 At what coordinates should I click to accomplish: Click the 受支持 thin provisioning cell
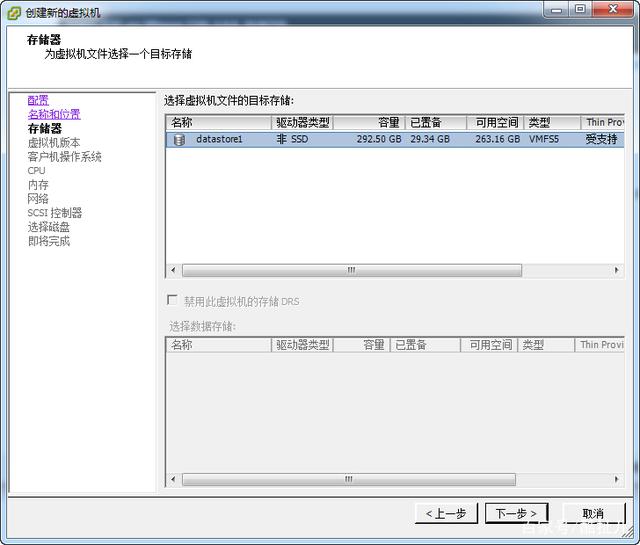point(601,139)
